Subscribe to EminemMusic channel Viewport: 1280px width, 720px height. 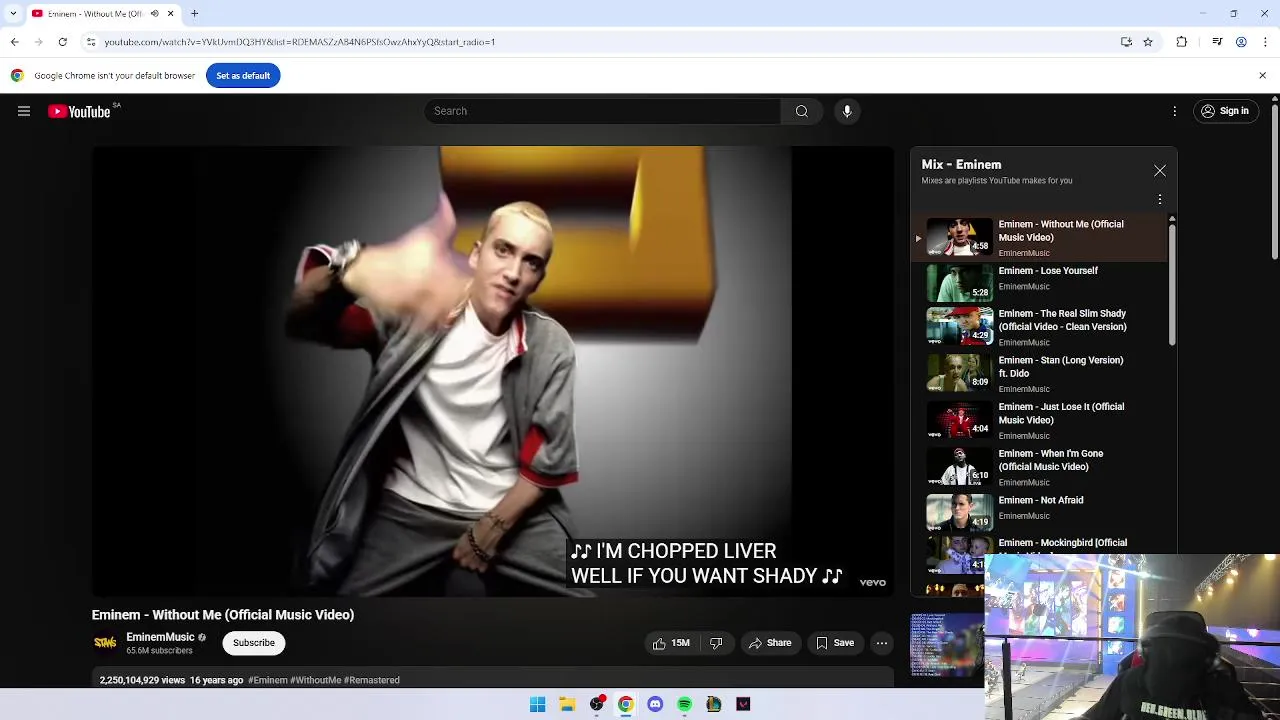254,643
